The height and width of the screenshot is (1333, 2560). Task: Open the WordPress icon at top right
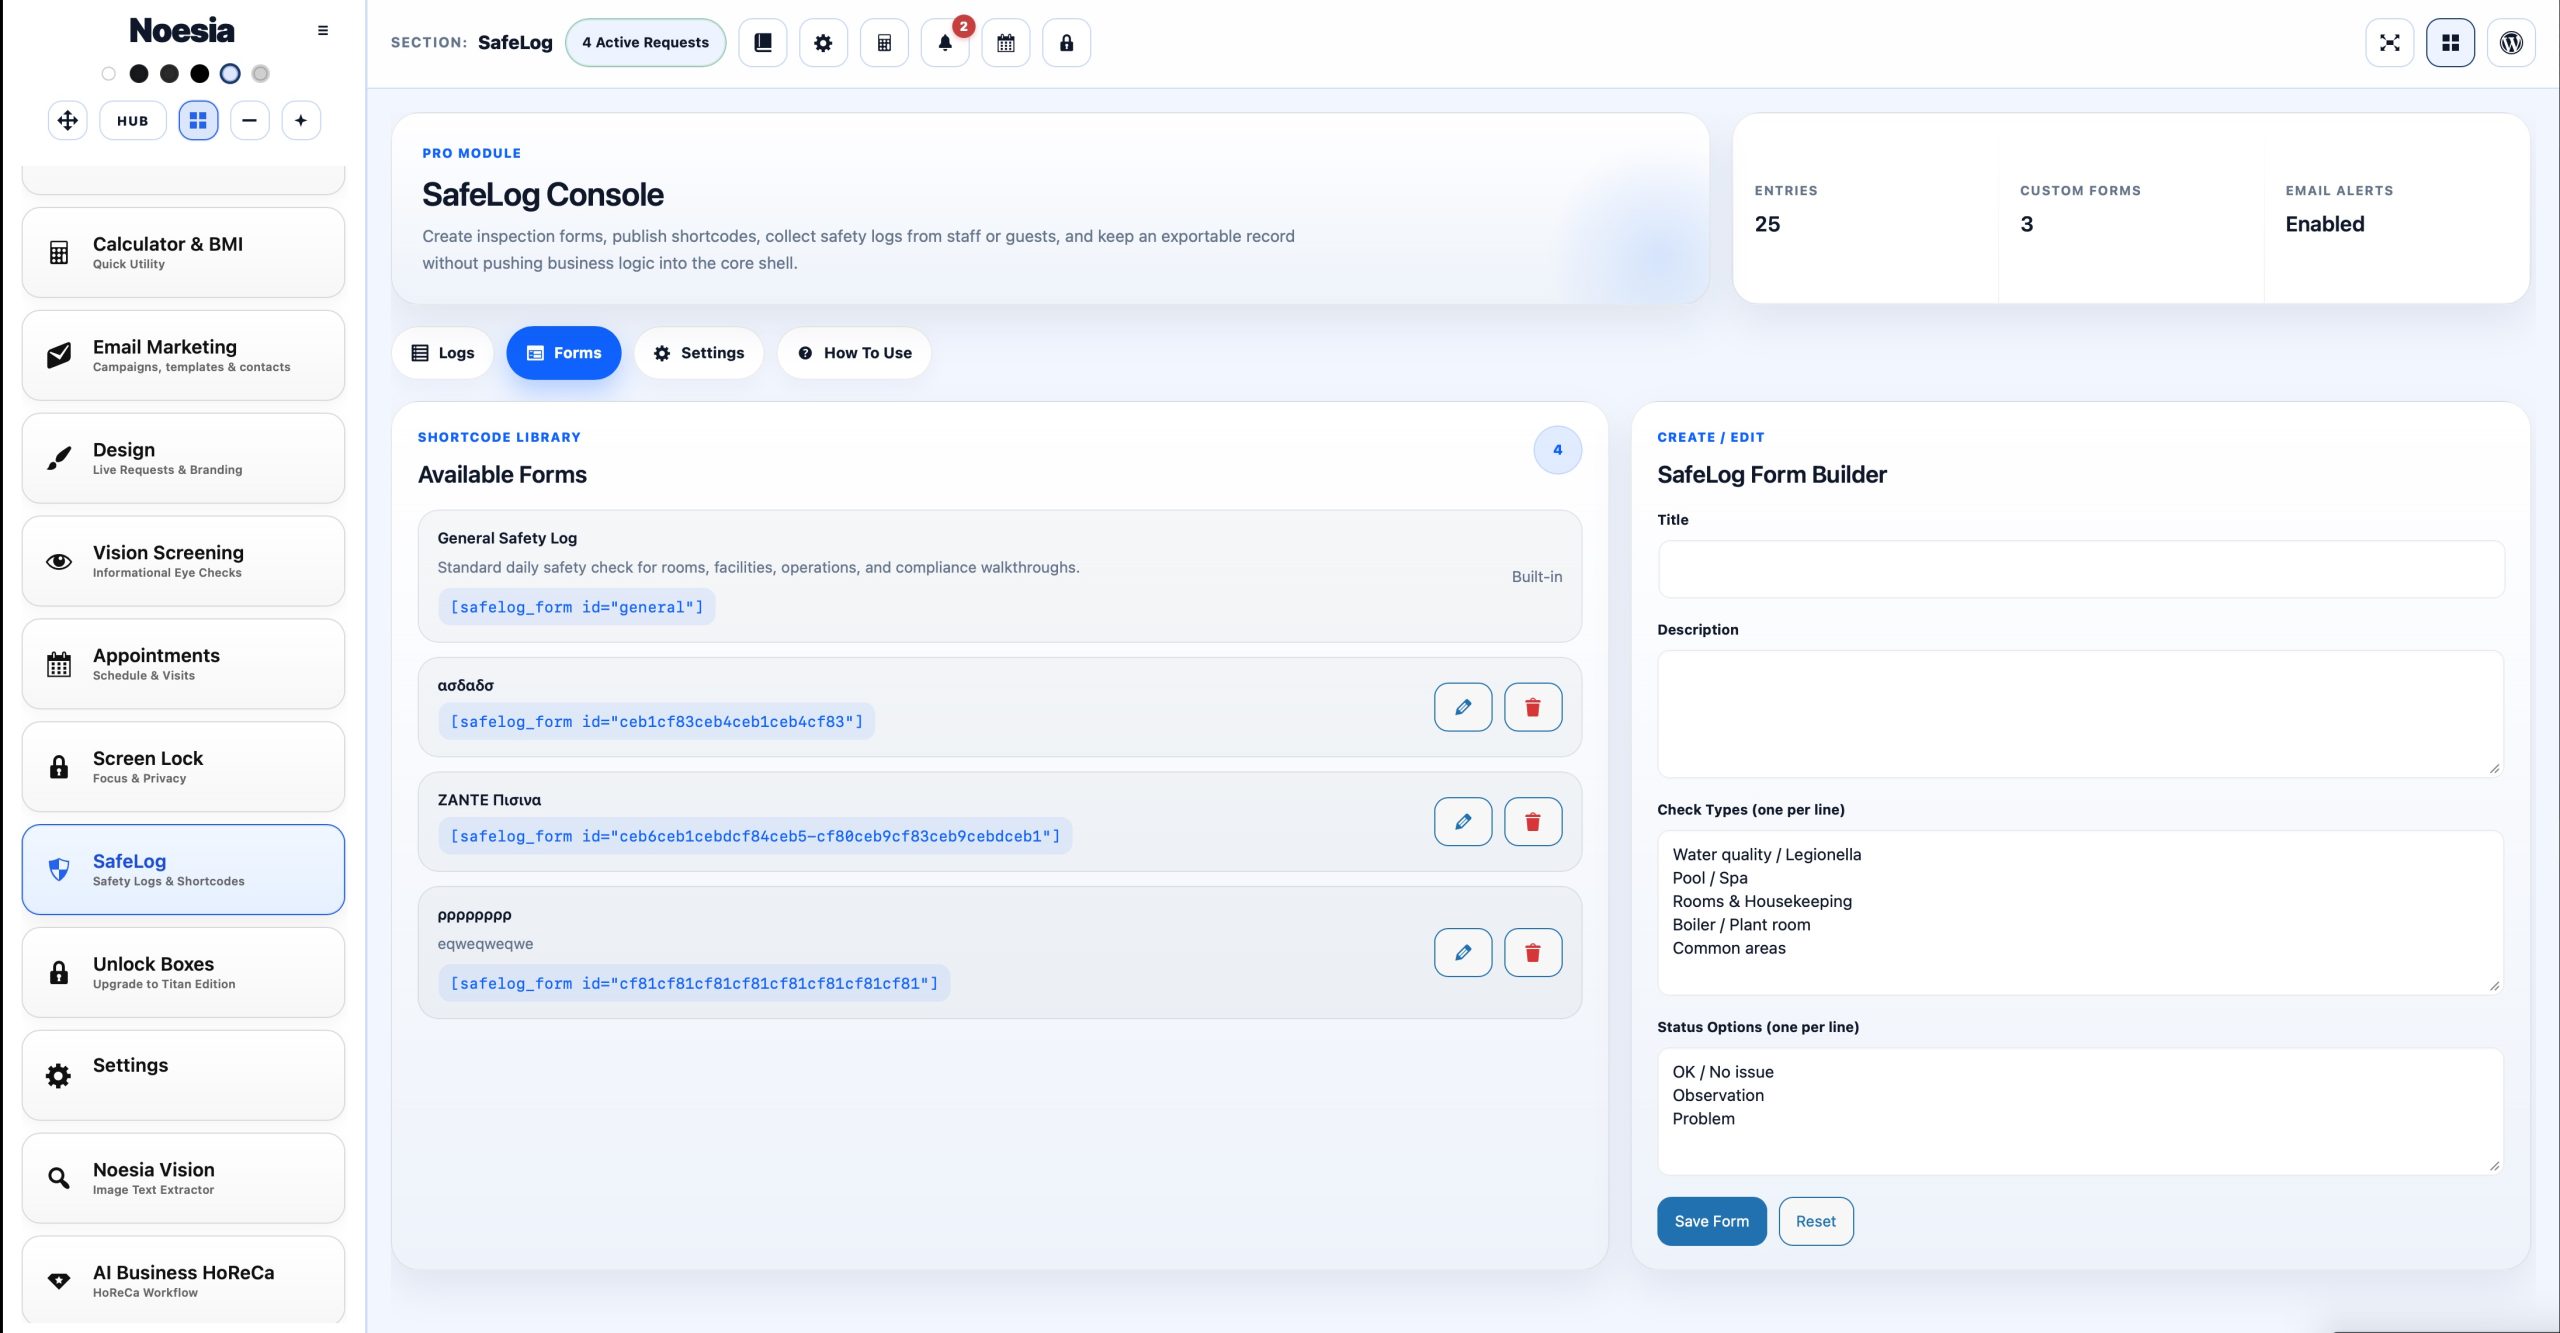(x=2511, y=43)
